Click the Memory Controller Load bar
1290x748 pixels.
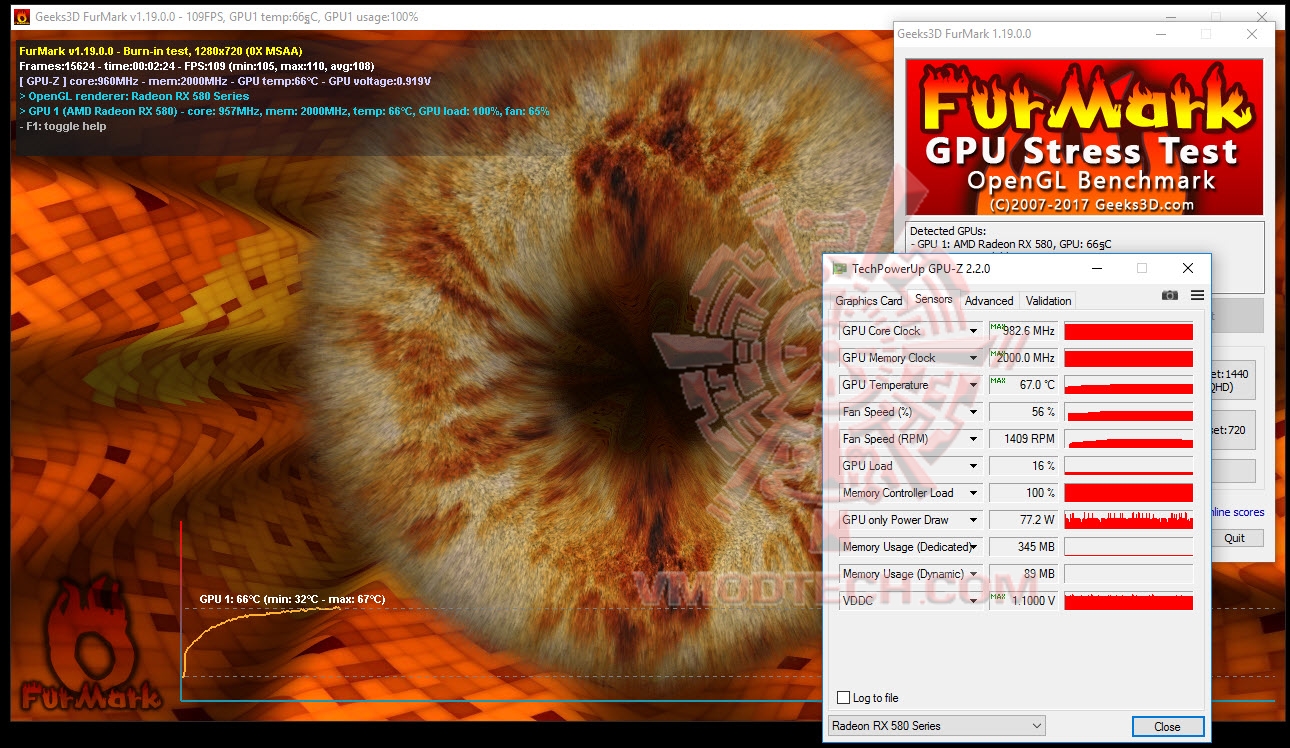[x=1128, y=492]
